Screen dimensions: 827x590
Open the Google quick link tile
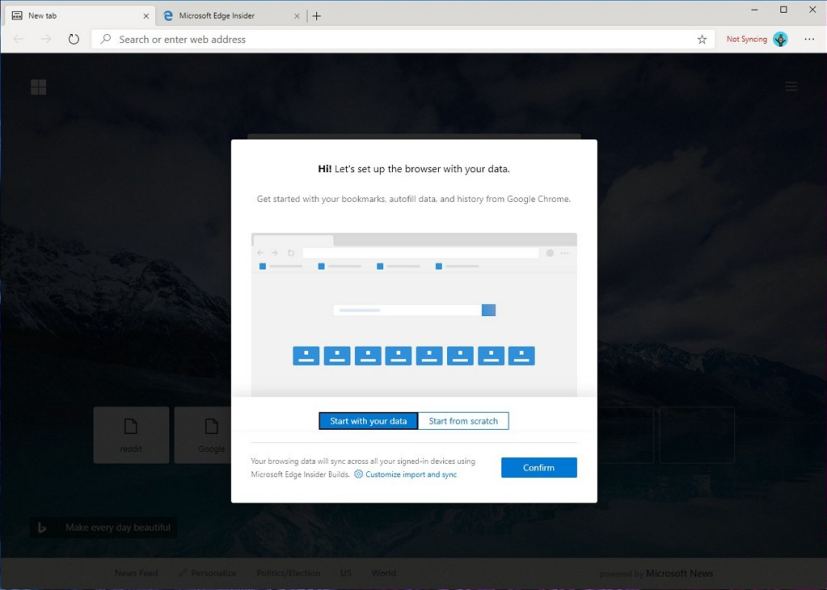point(203,435)
